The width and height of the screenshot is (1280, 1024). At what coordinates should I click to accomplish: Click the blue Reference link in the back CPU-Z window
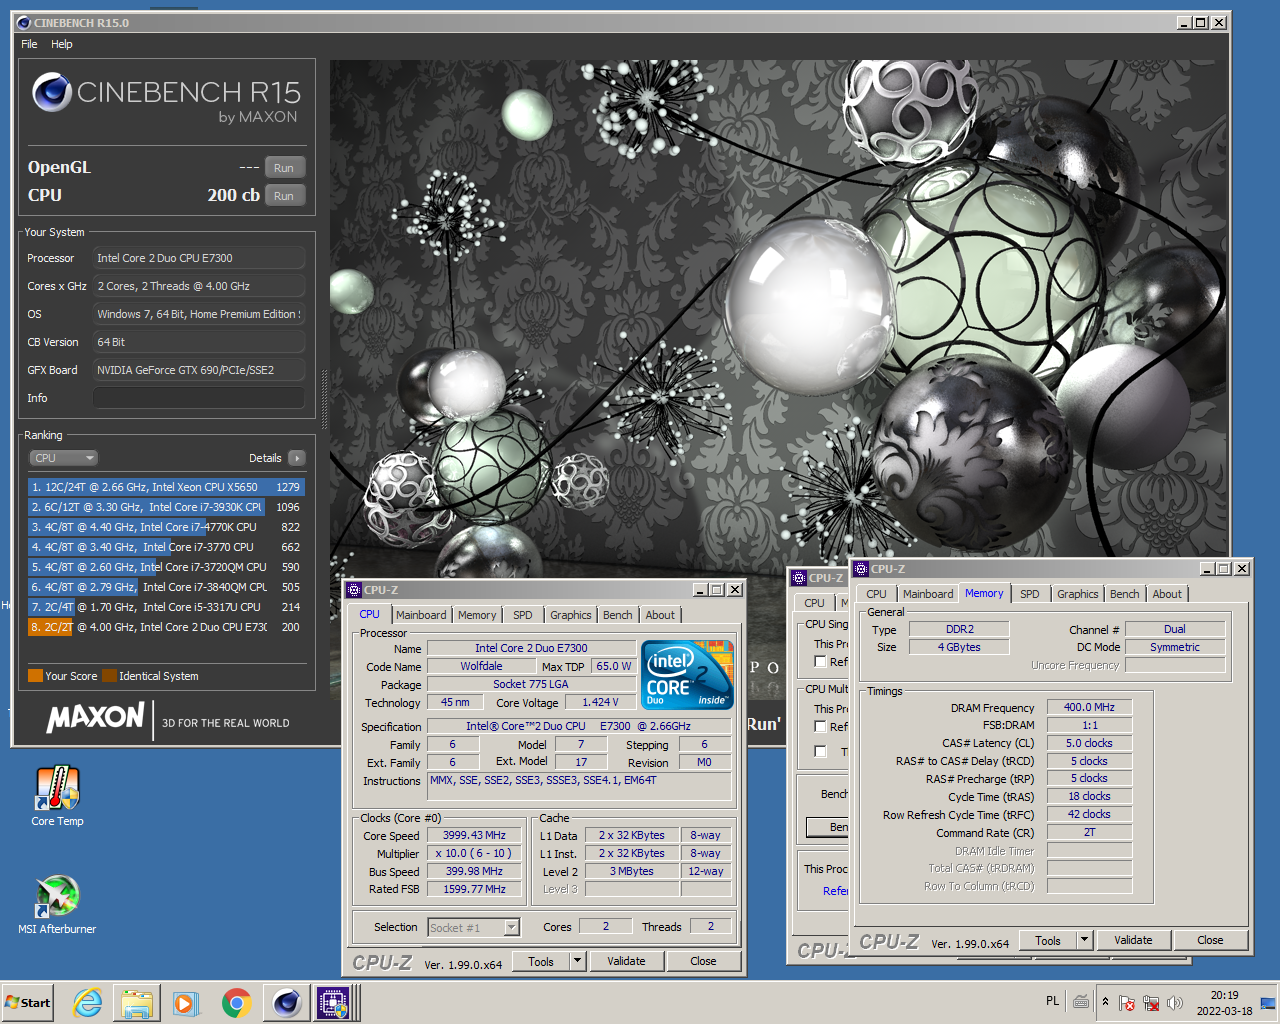(835, 891)
